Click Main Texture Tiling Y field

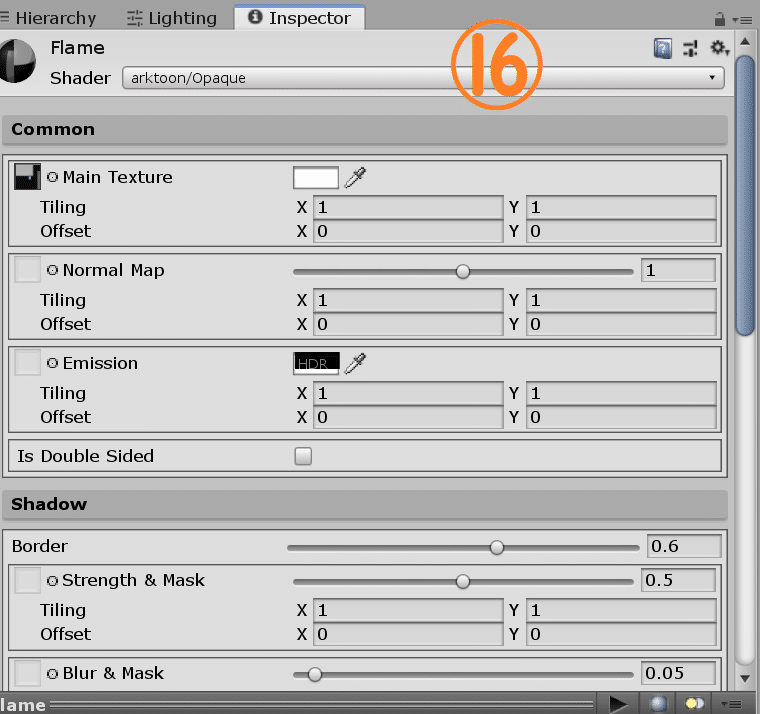click(x=621, y=207)
